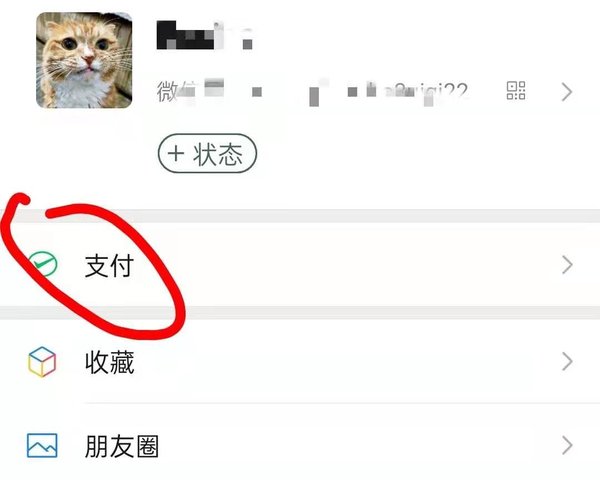Open the QR code icon beside WeChat ID

pos(516,91)
